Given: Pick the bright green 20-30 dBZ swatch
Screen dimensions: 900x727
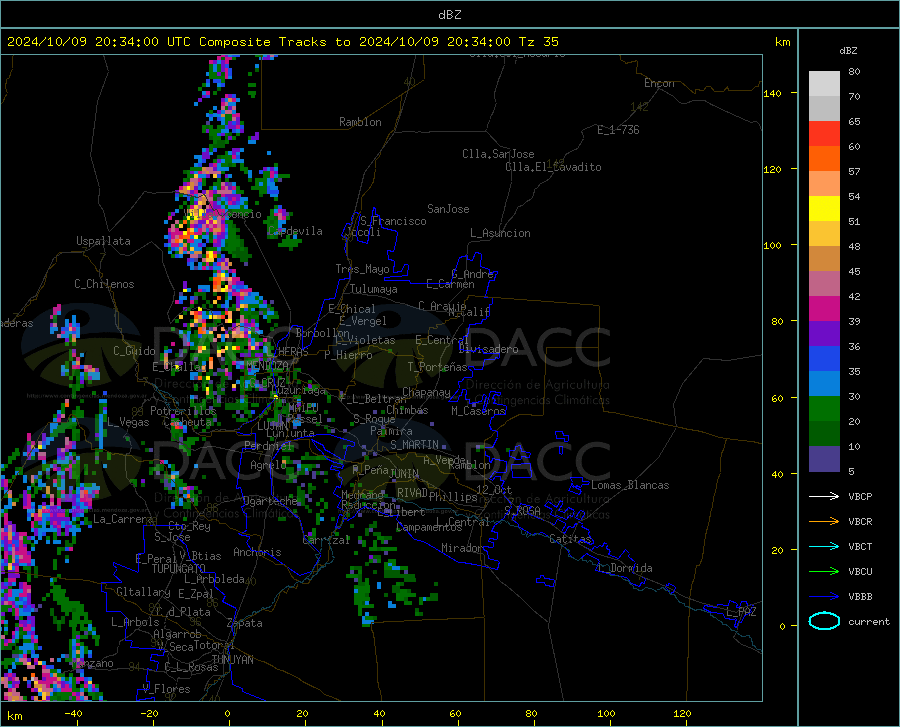Looking at the screenshot, I should pos(824,409).
